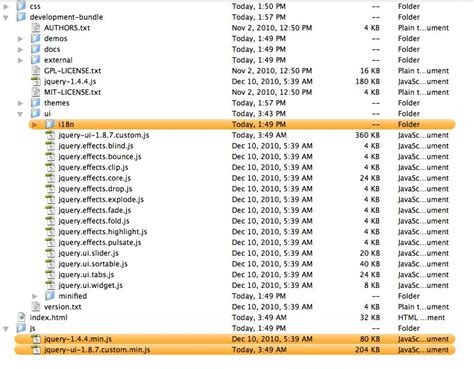Viewport: 474px width, 369px height.
Task: Collapse the ui folder triangle
Action: pos(20,114)
